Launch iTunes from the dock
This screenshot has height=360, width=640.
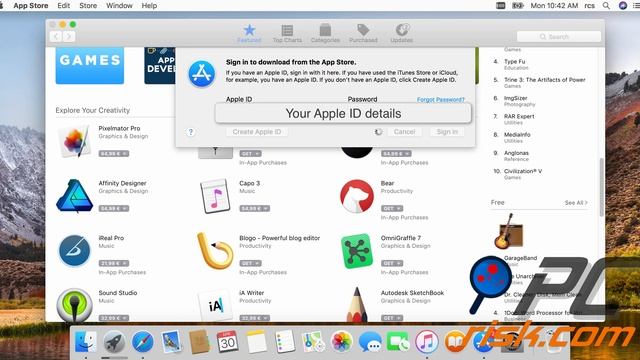pos(427,342)
